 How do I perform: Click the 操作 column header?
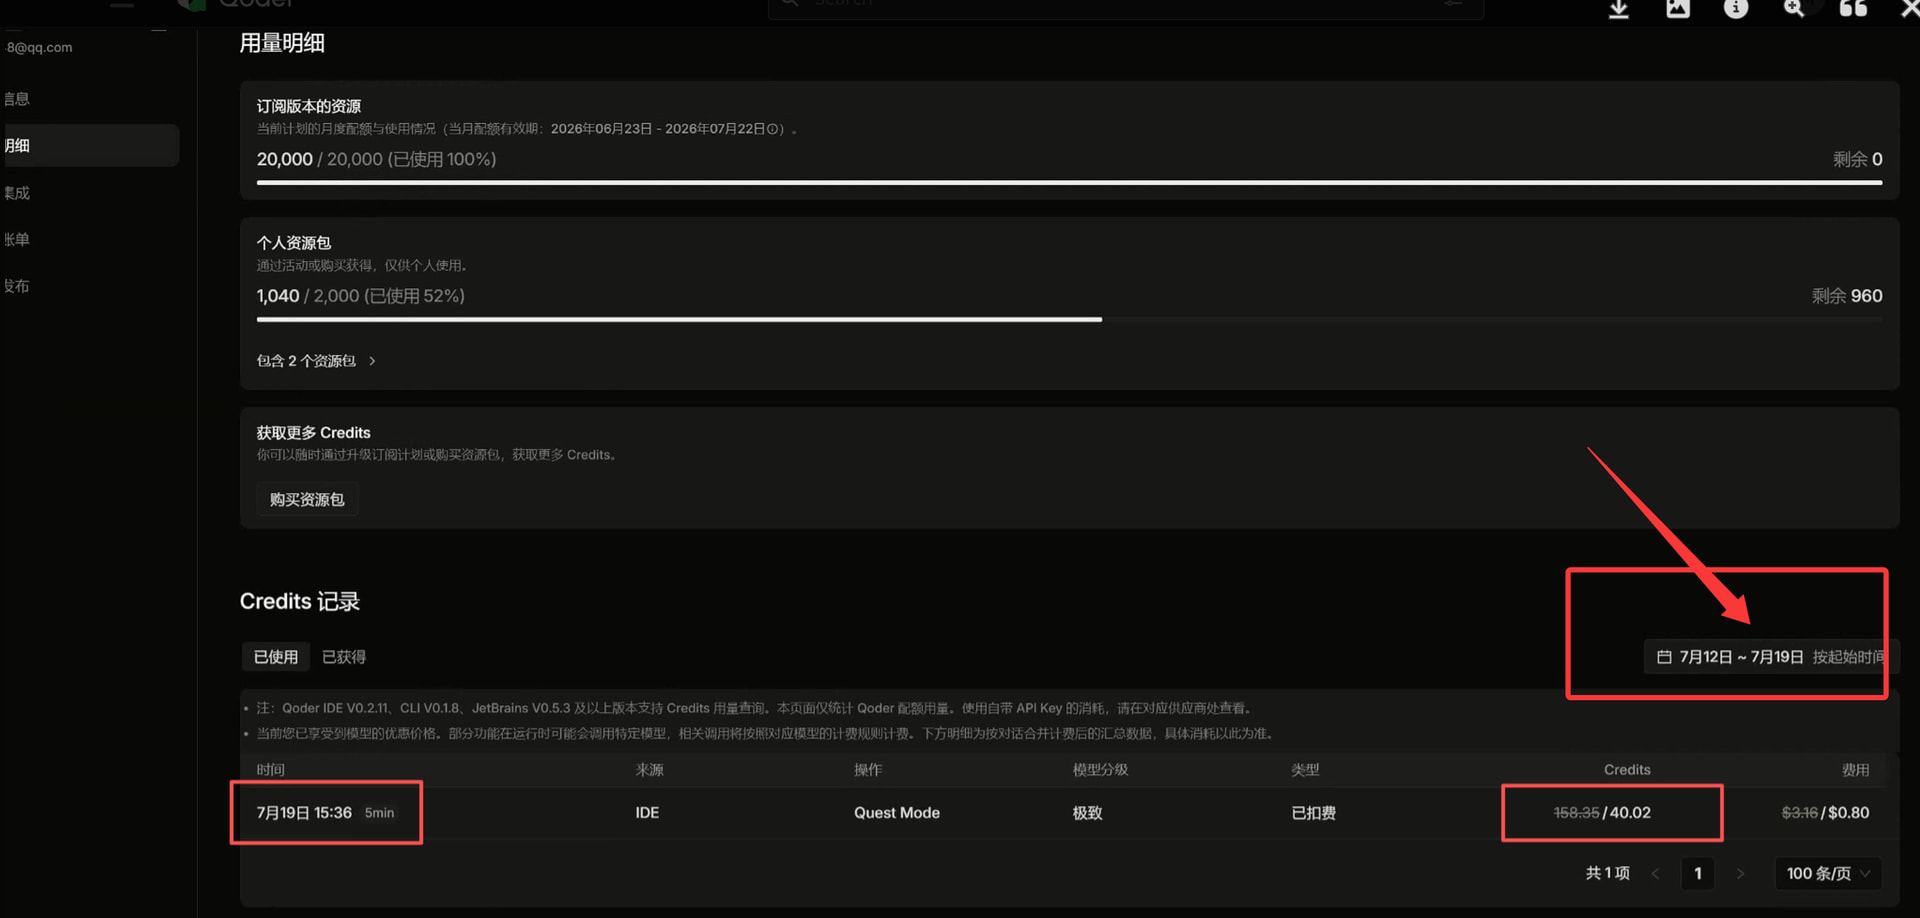[868, 769]
